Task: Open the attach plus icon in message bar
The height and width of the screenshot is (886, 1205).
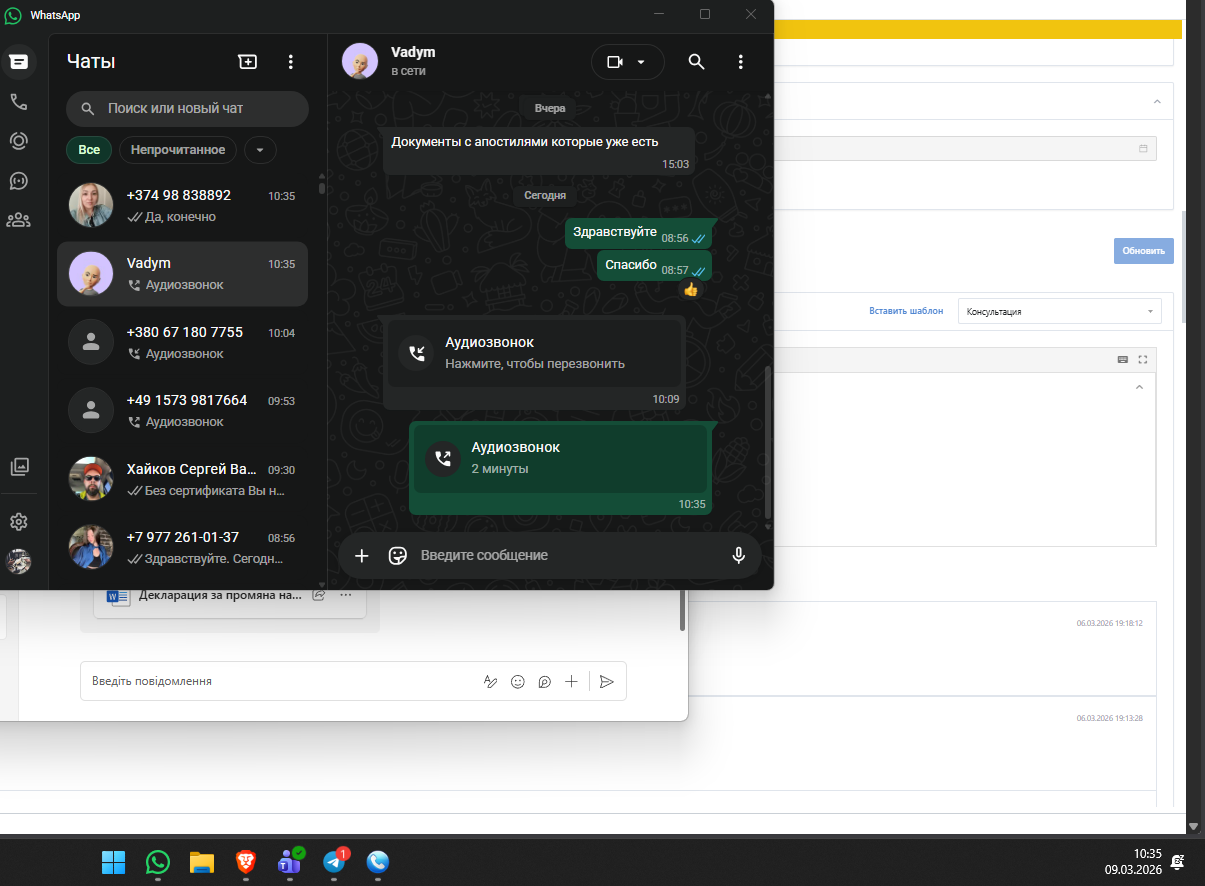Action: click(x=362, y=555)
